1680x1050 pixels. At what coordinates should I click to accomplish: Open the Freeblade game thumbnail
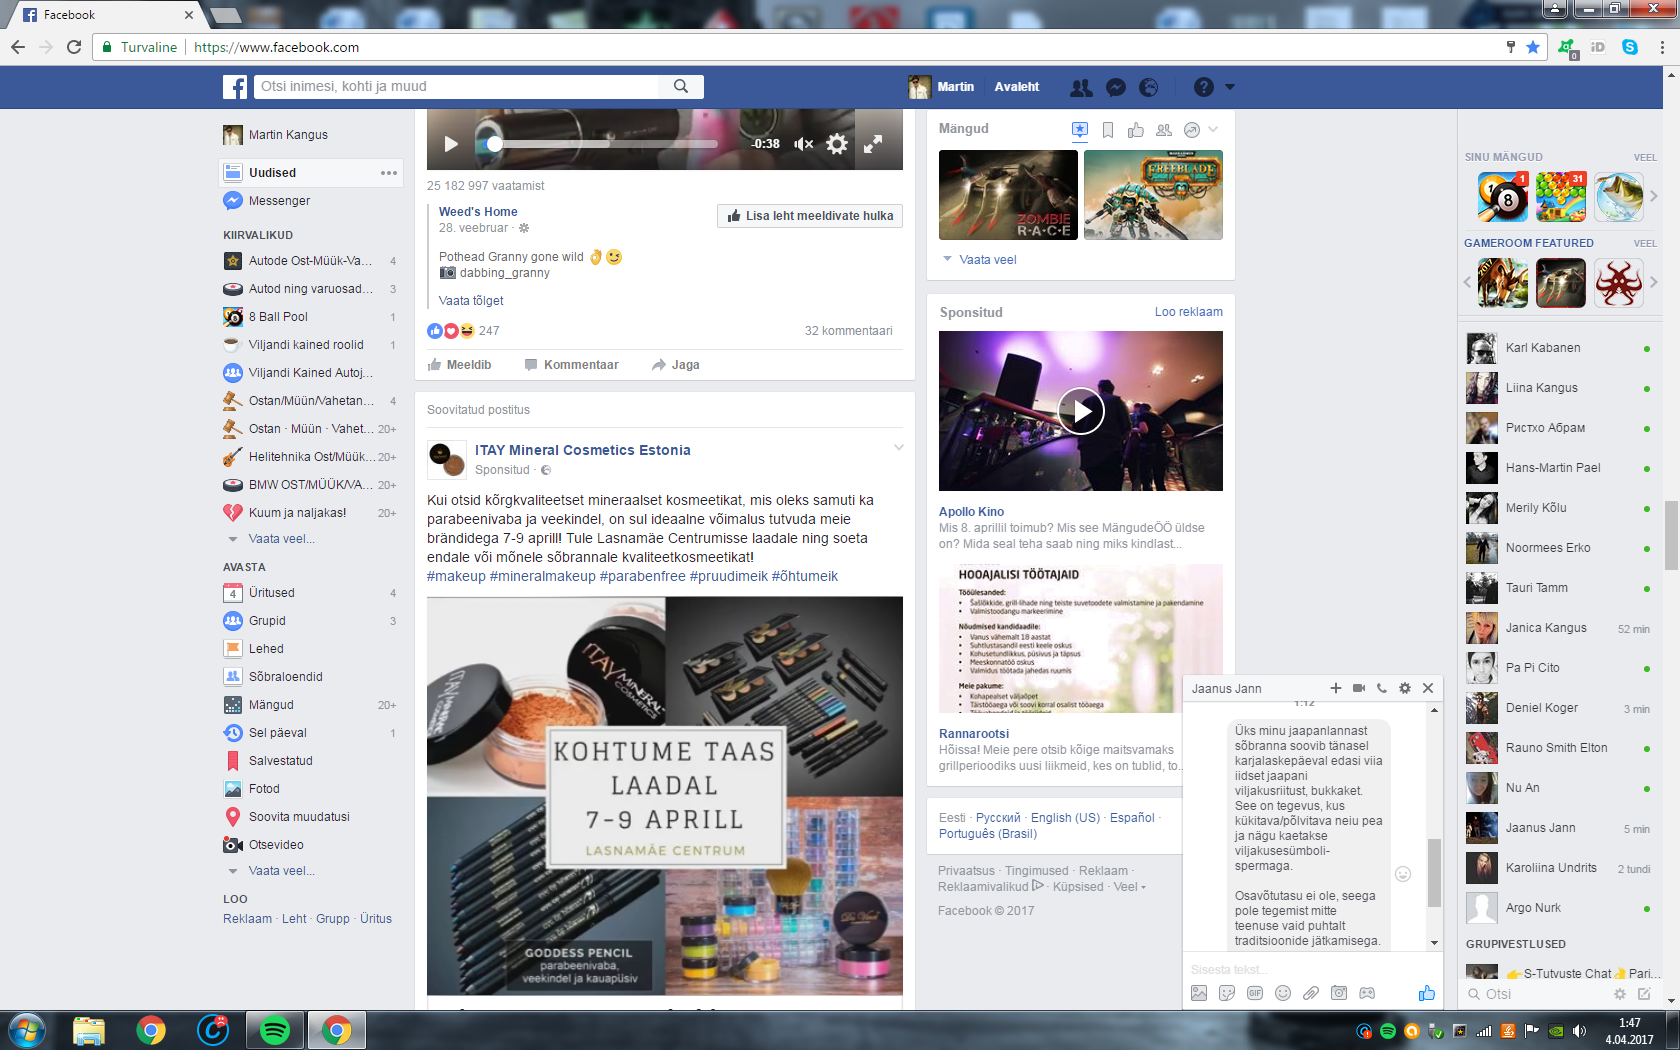[x=1153, y=195]
